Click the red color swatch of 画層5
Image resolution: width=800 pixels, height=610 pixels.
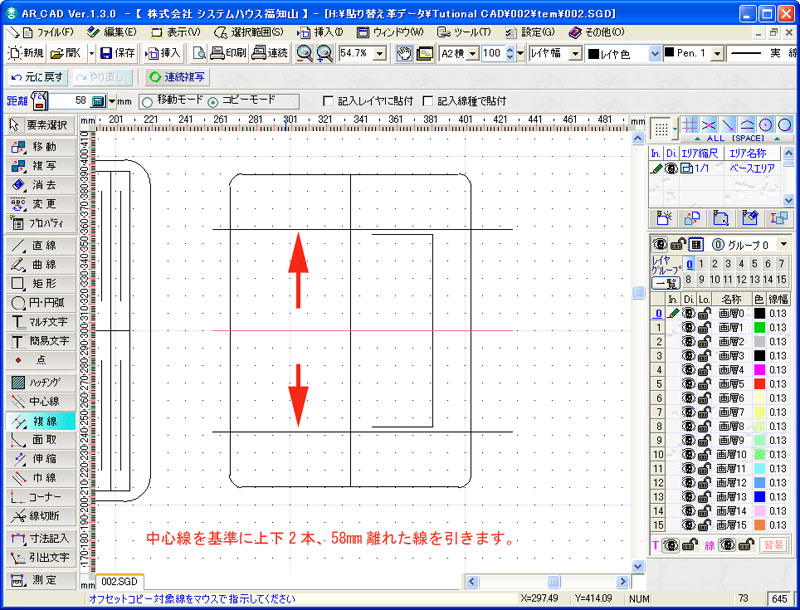pos(760,384)
